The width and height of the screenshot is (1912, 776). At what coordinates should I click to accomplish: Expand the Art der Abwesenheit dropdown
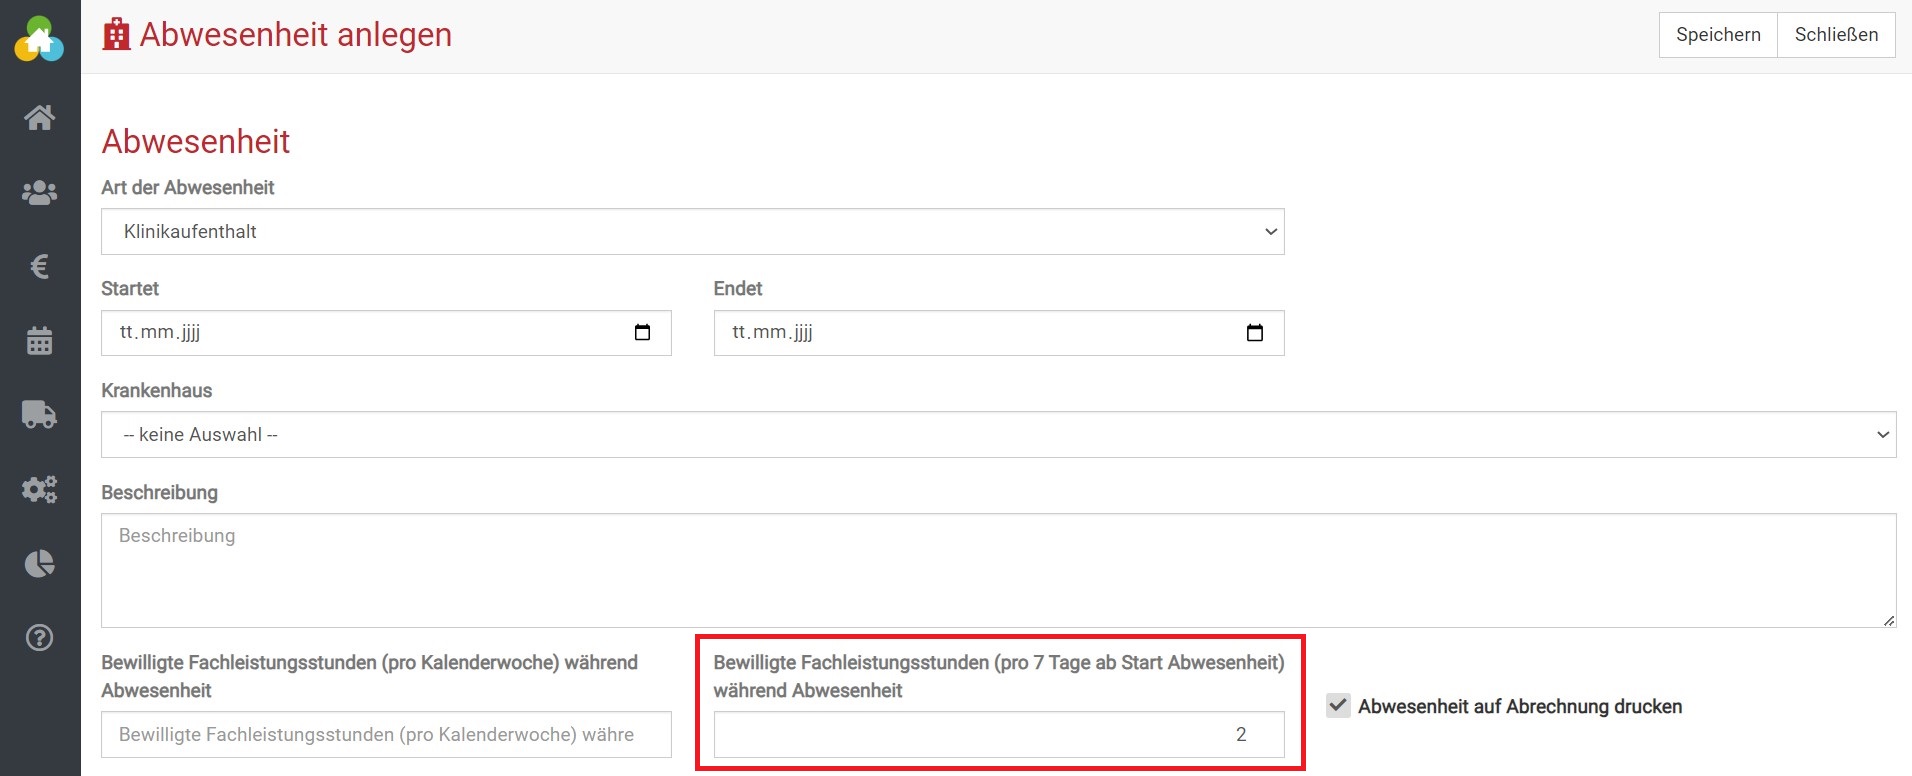point(692,232)
